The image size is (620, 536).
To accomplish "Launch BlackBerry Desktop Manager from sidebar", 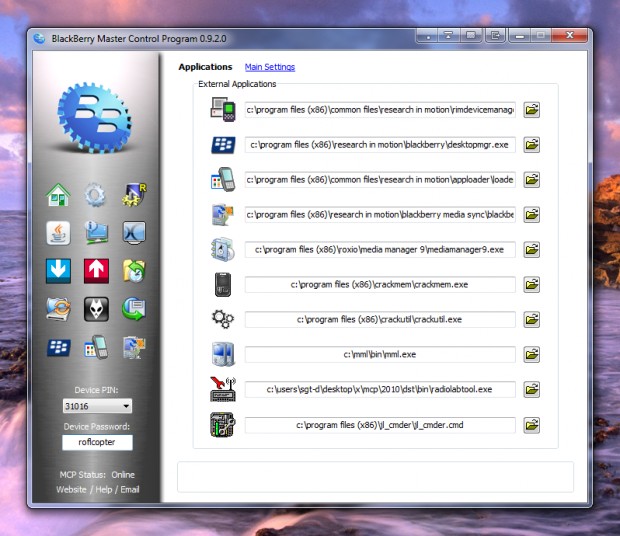I will [x=58, y=347].
